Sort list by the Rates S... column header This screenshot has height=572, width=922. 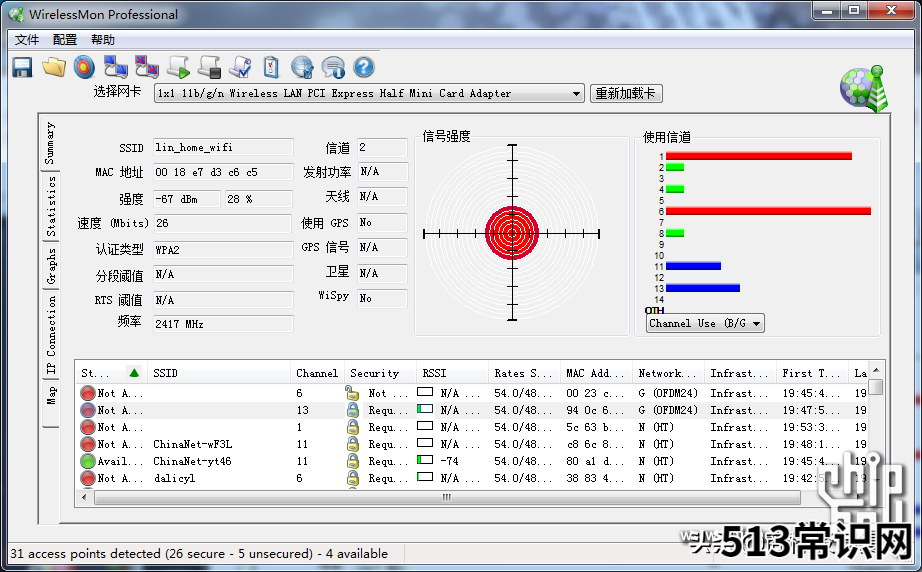[524, 373]
